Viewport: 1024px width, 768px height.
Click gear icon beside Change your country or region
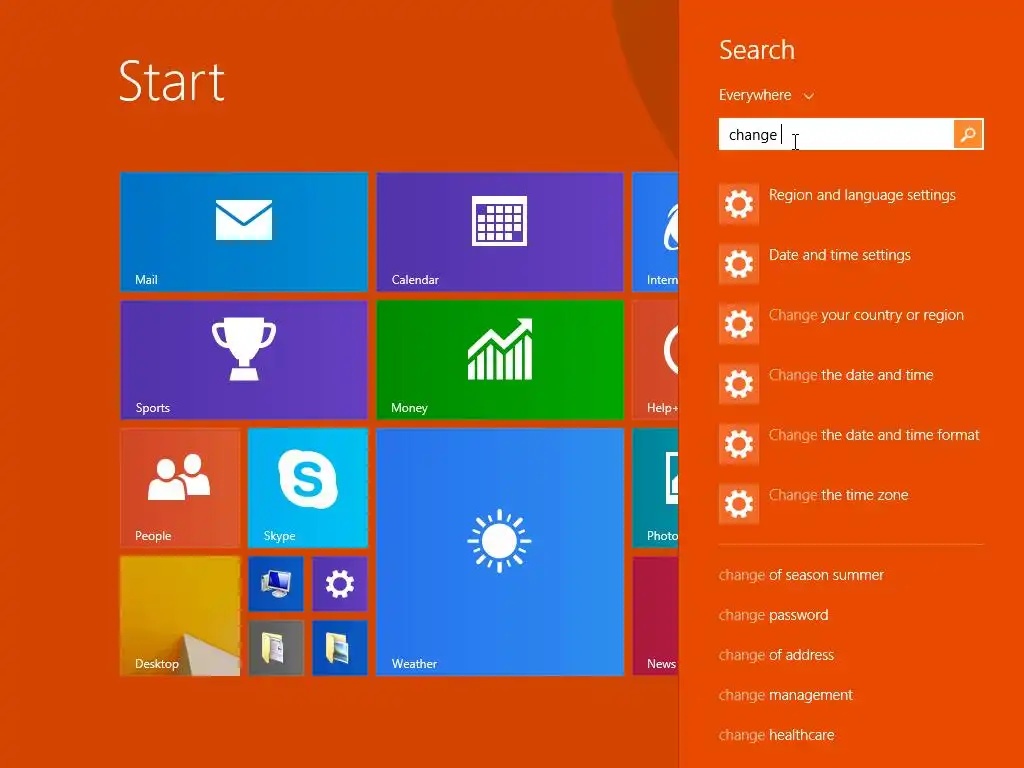(x=739, y=324)
